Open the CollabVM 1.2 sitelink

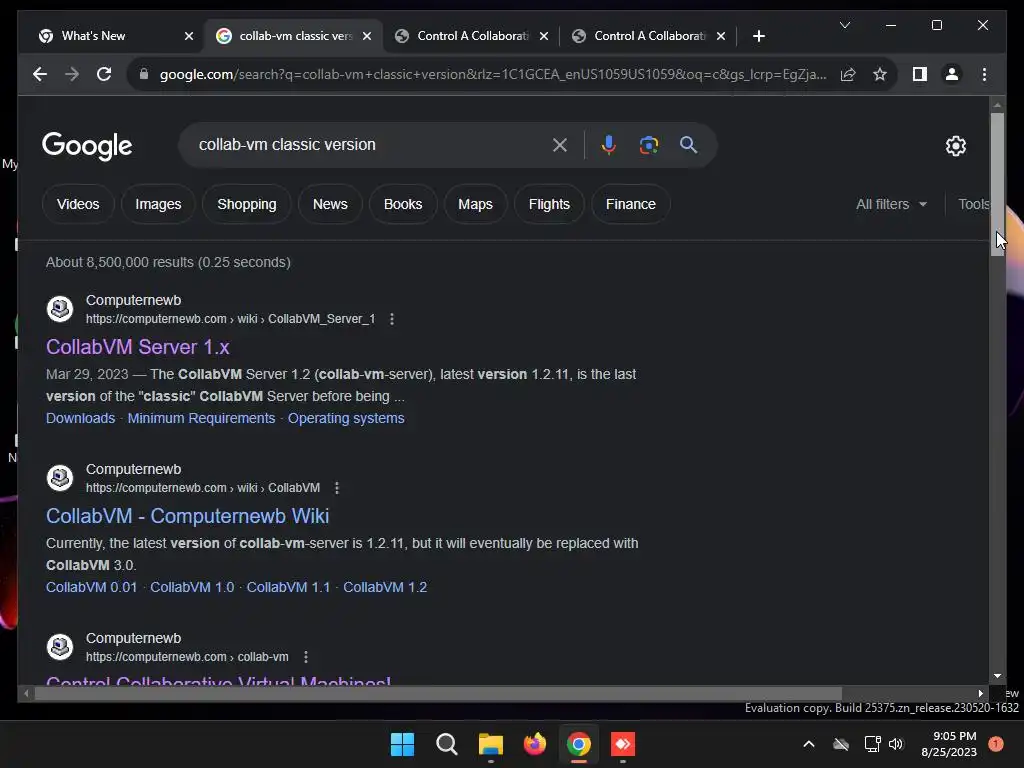click(x=385, y=587)
